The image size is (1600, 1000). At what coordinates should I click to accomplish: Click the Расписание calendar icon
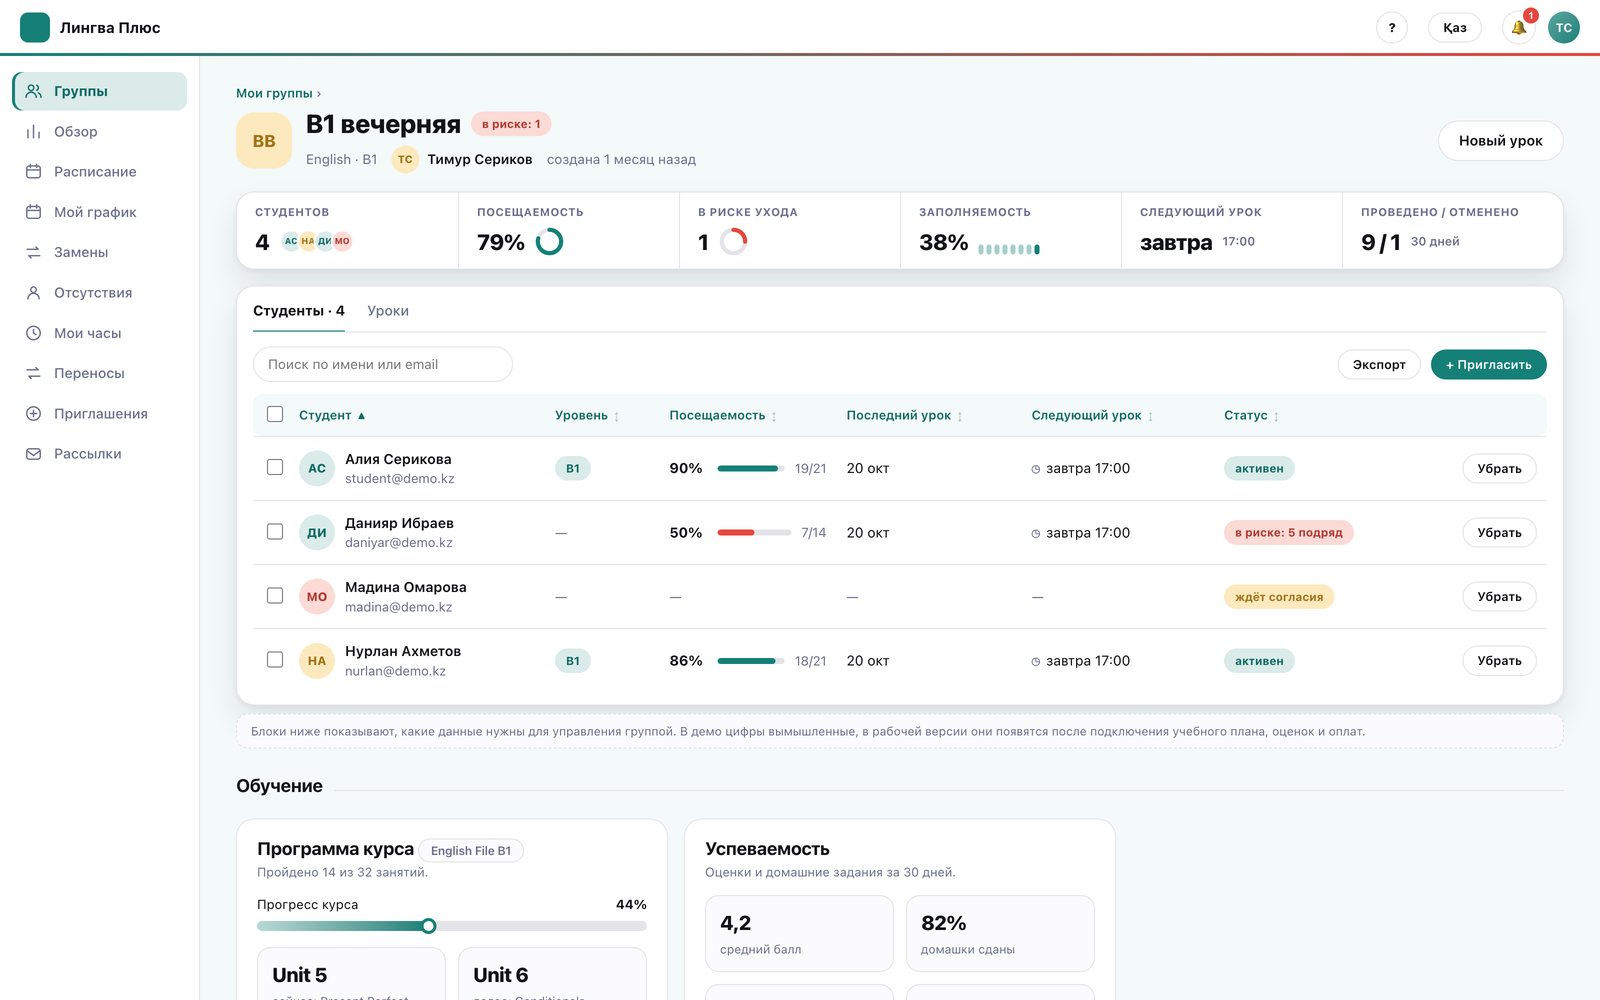click(x=33, y=171)
